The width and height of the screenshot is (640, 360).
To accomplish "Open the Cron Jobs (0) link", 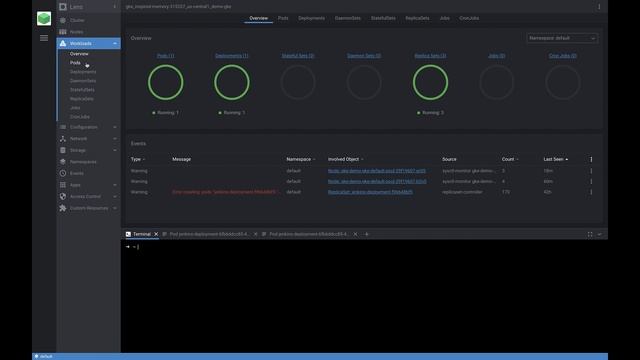I will [562, 56].
